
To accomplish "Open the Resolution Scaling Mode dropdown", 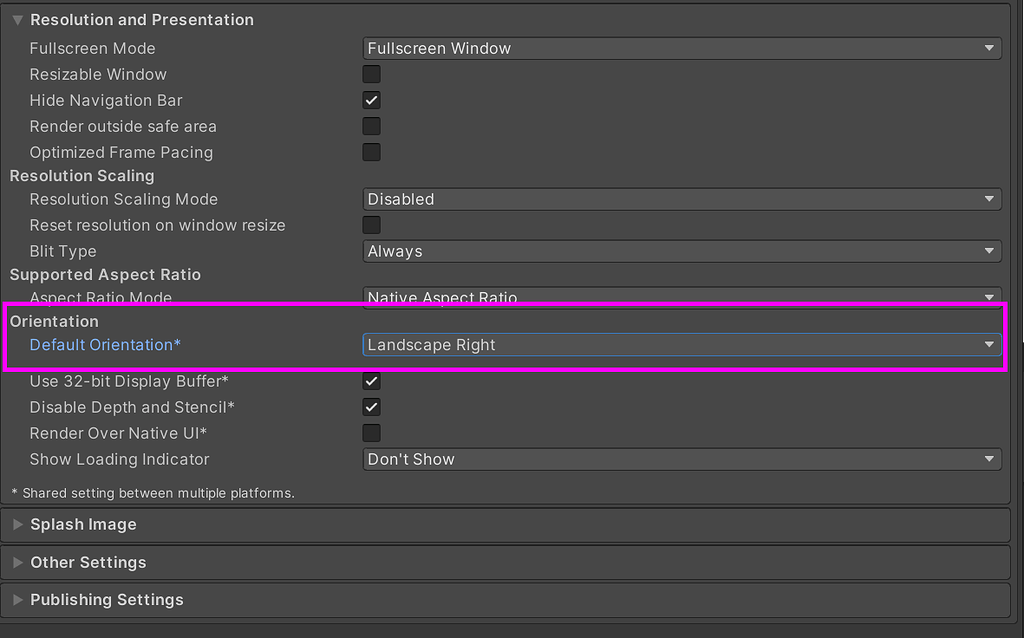I will [x=681, y=199].
